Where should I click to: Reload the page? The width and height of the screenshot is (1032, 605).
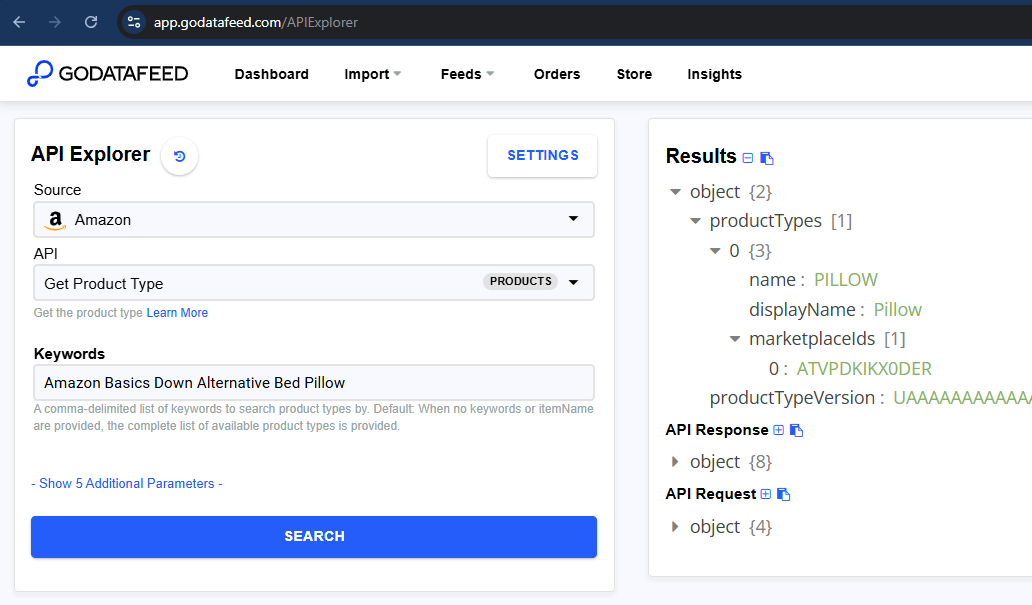[x=91, y=22]
